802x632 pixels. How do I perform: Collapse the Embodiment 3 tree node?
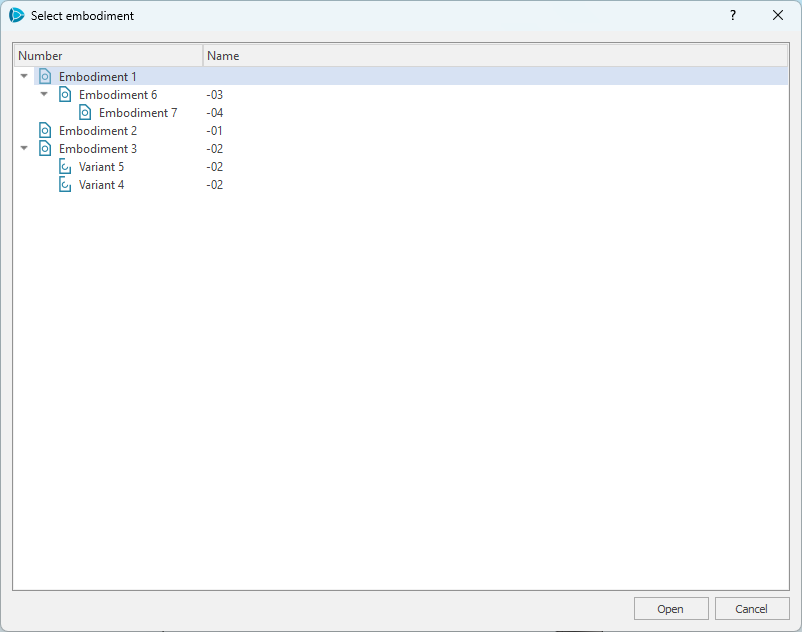pos(24,149)
